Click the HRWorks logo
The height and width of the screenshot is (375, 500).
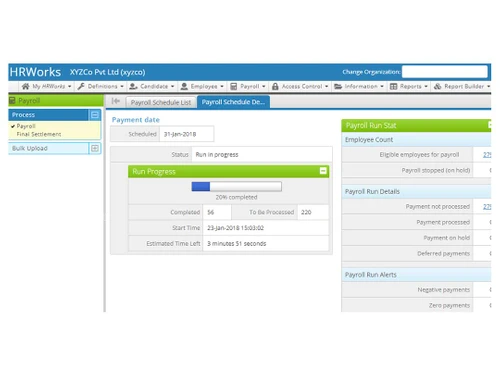(35, 72)
